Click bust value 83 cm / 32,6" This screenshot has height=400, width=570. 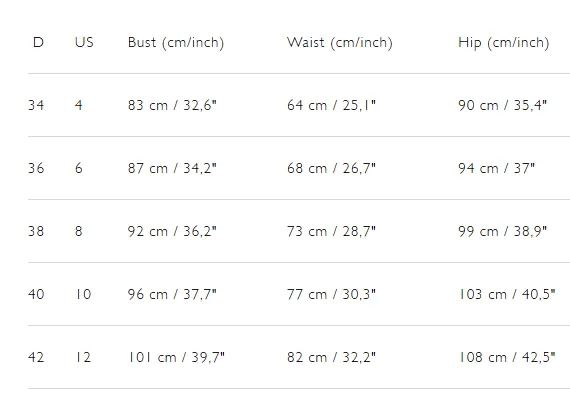(x=172, y=105)
